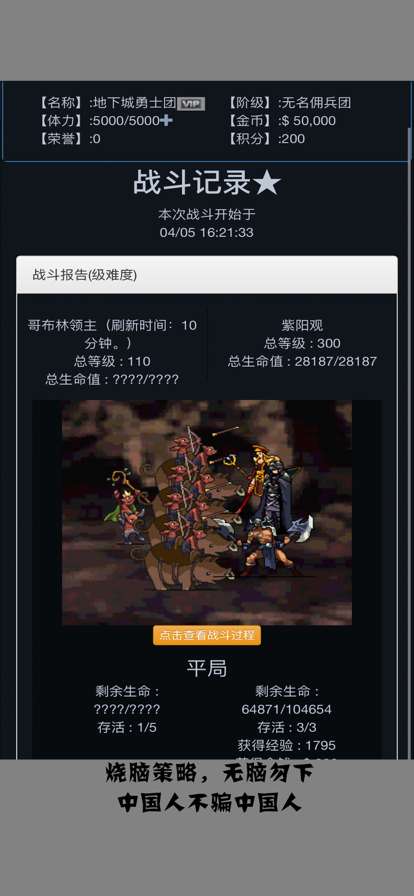Click the 平局 result heading
The image size is (414, 896).
coord(207,667)
